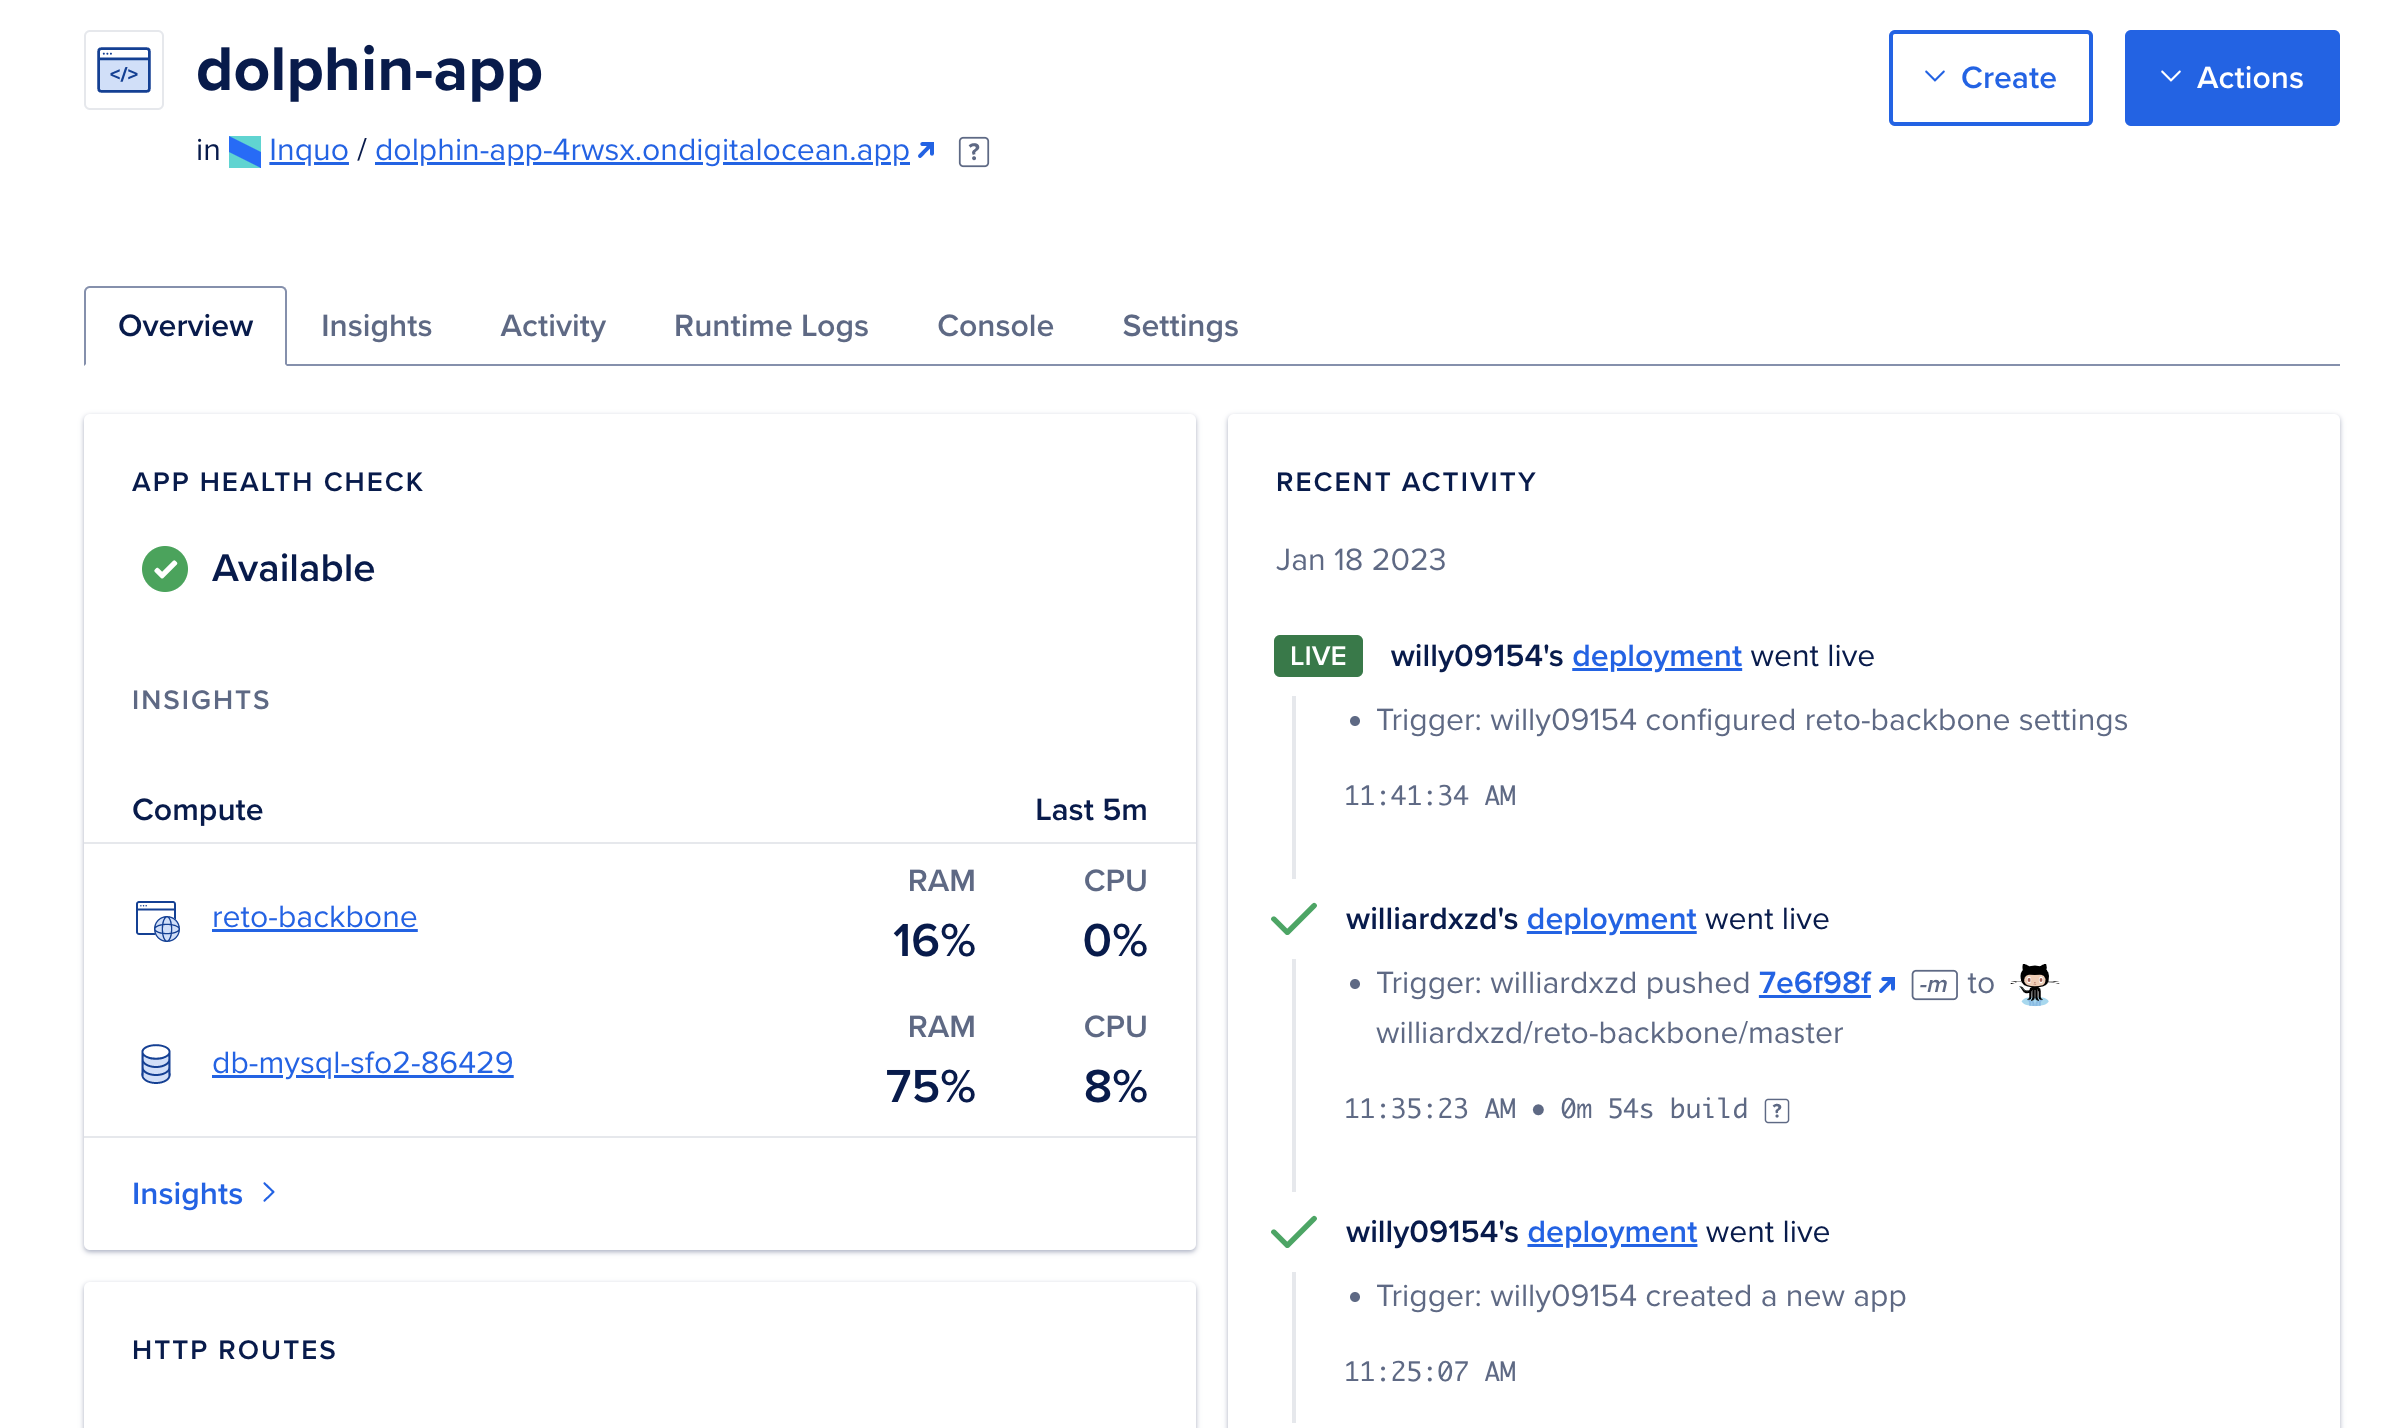The image size is (2388, 1428).
Task: Open the Actions dropdown menu
Action: [2231, 78]
